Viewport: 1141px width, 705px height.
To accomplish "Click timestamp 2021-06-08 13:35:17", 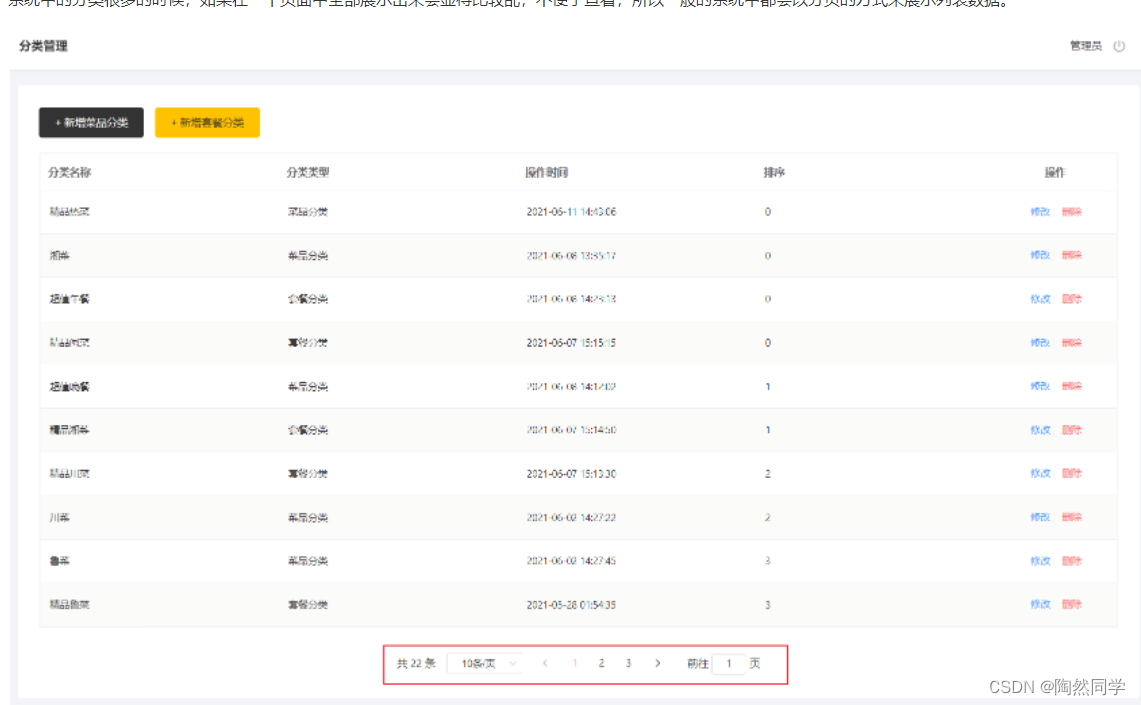I will pyautogui.click(x=571, y=255).
